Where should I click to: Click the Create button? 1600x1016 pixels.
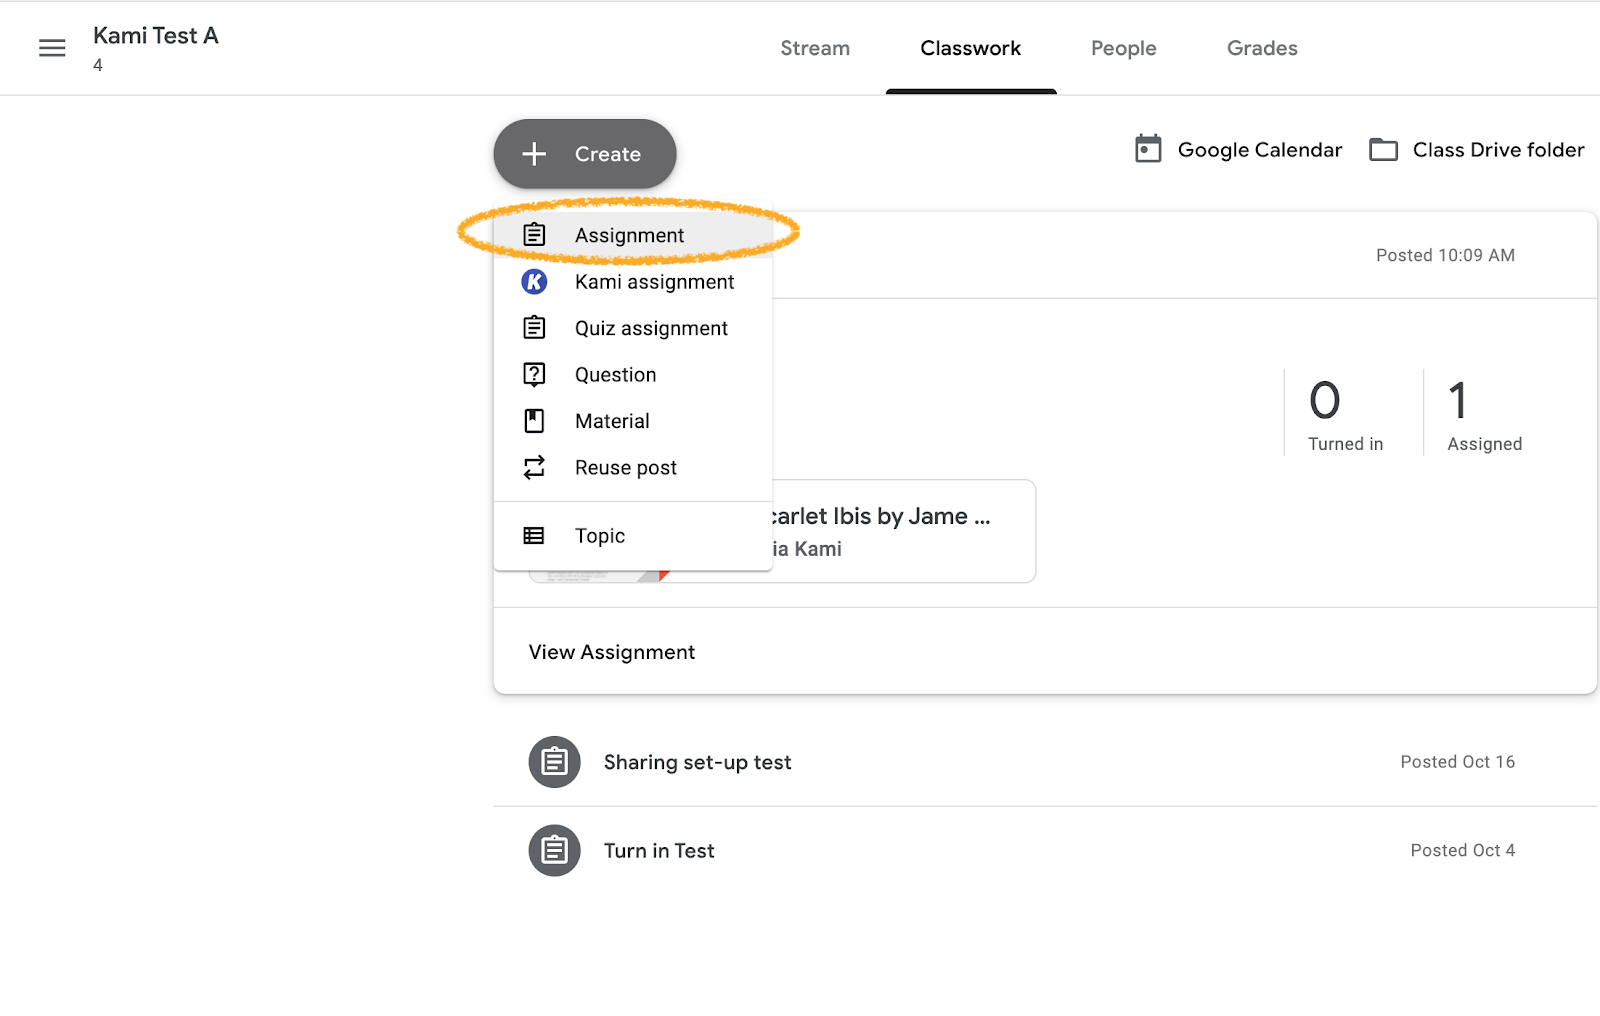click(584, 154)
